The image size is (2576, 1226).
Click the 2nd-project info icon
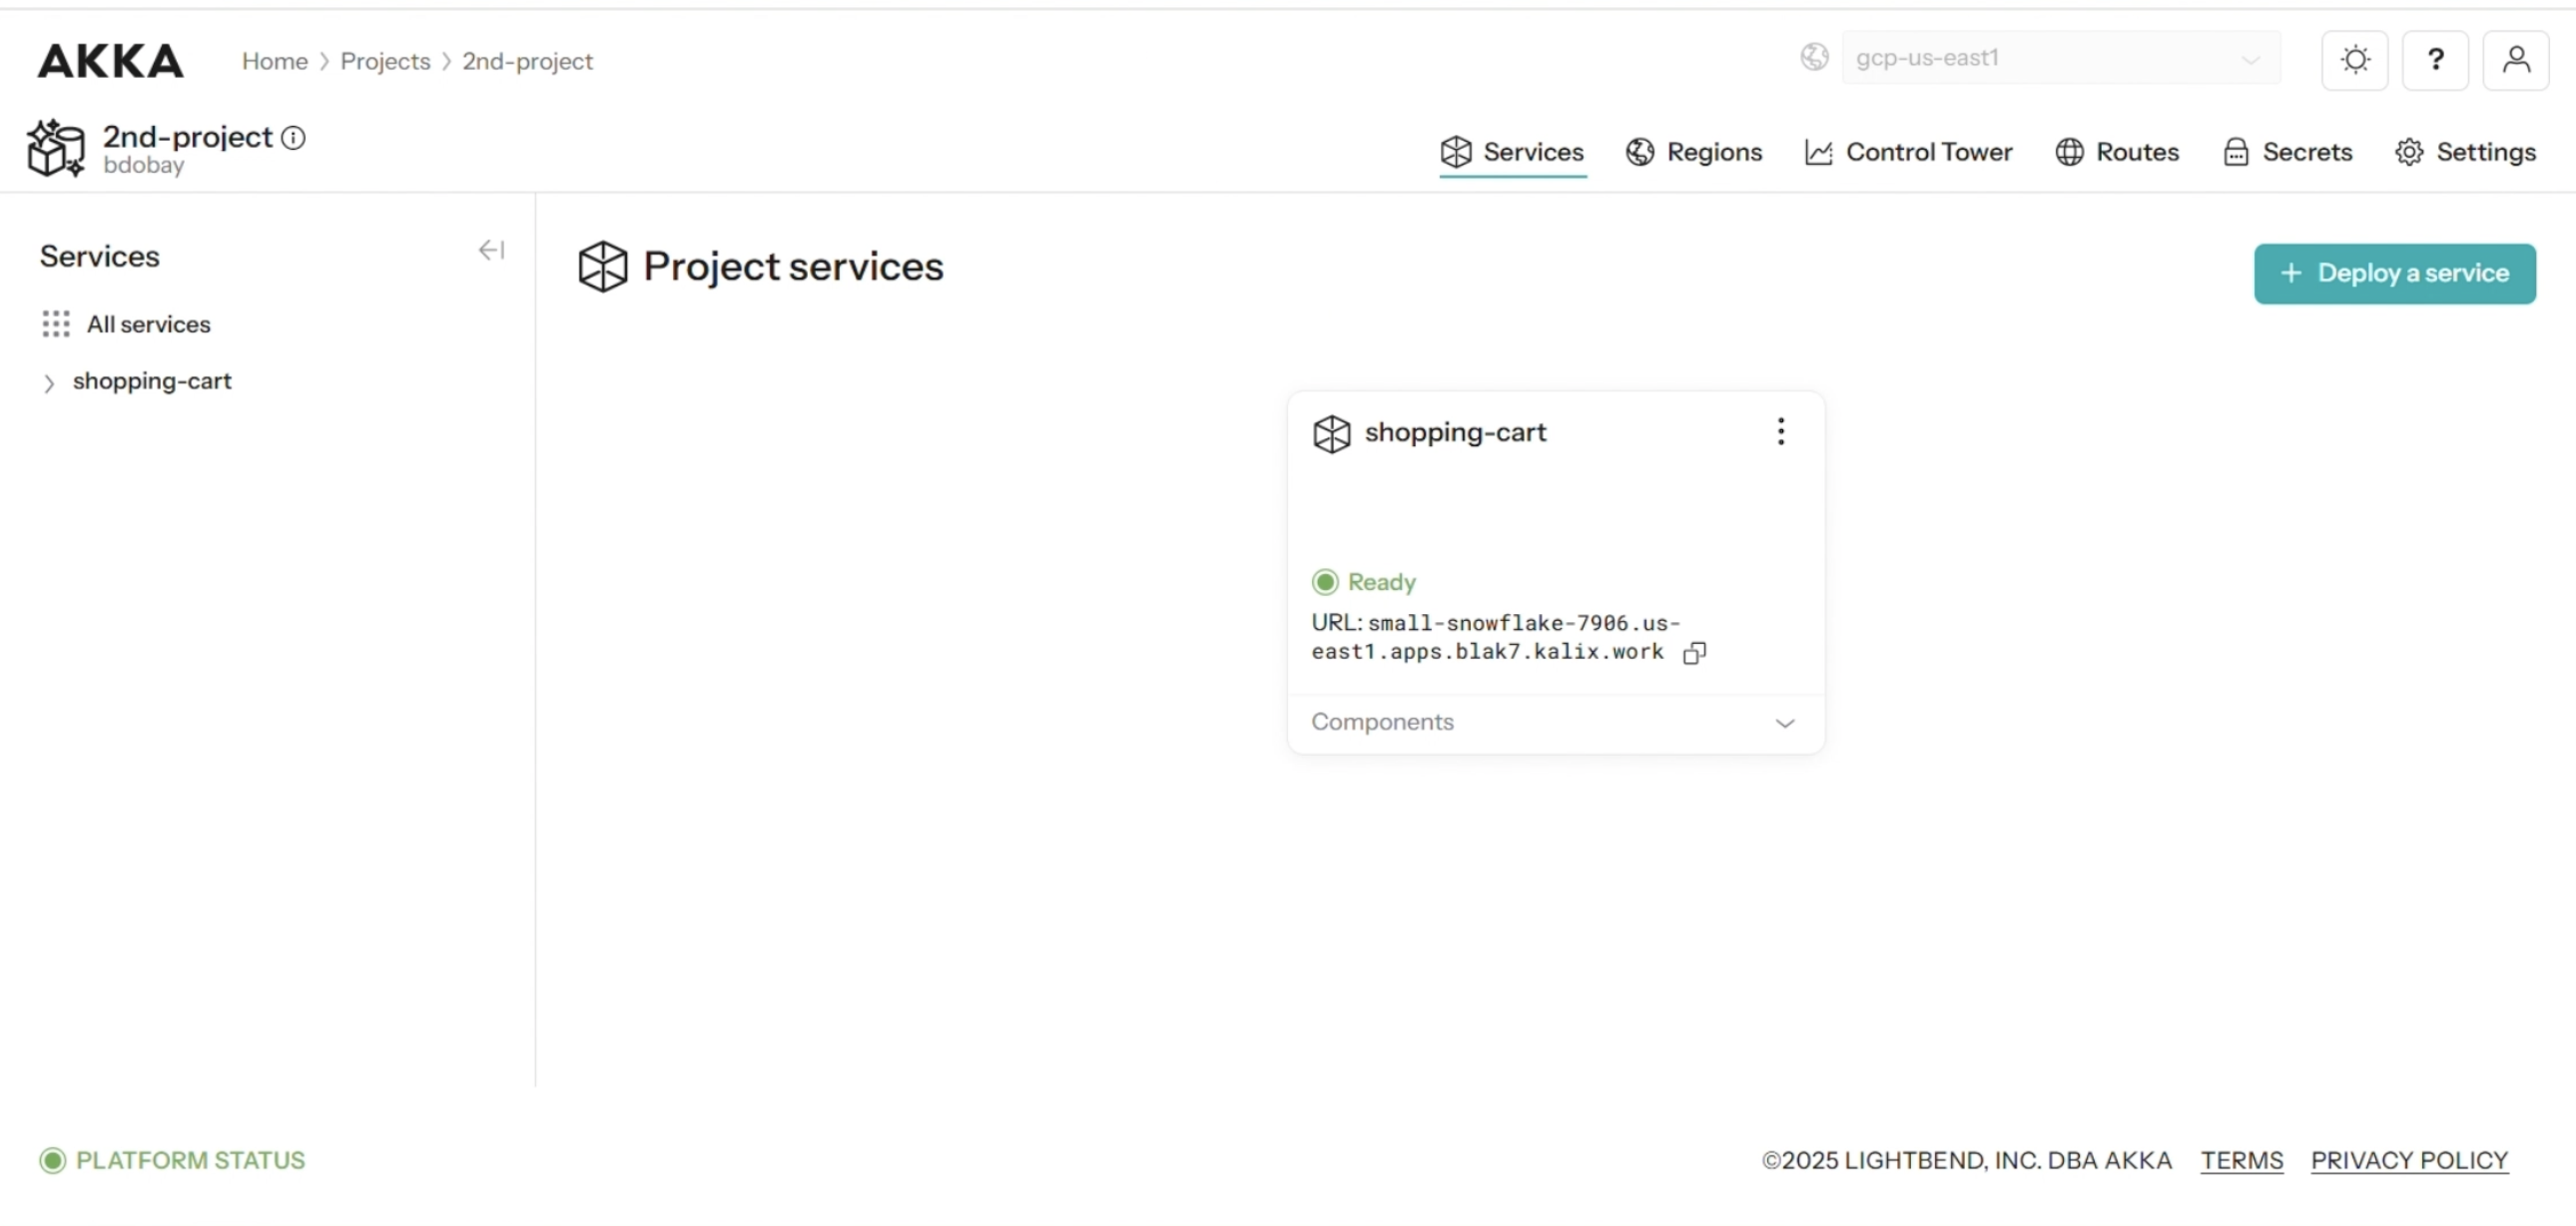[293, 138]
